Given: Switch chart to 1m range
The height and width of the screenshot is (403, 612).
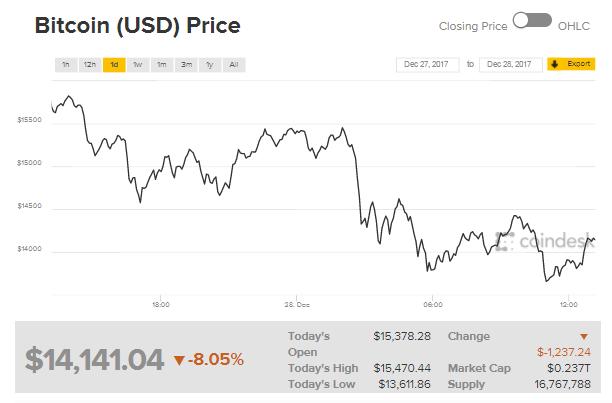Looking at the screenshot, I should click(x=162, y=64).
